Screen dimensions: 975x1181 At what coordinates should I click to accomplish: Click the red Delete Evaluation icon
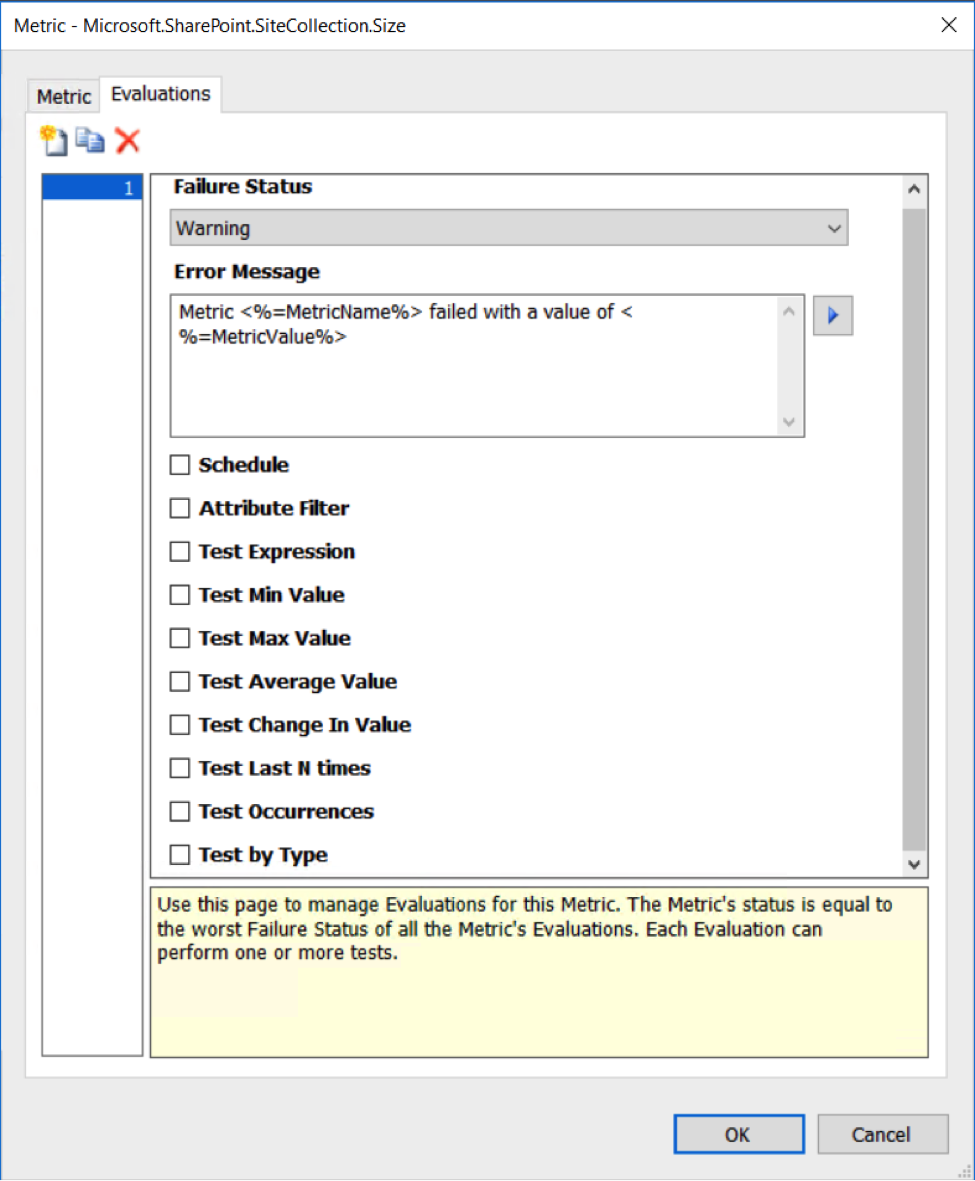(x=127, y=140)
